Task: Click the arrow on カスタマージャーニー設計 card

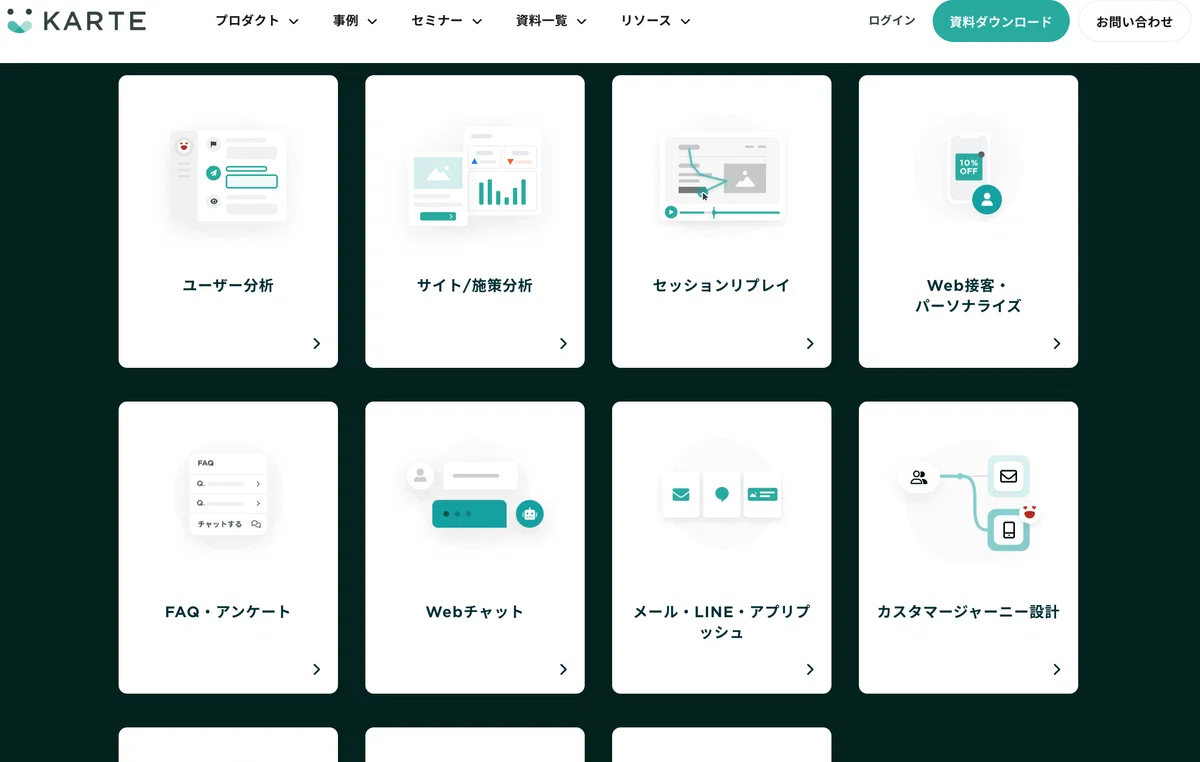Action: (1057, 670)
